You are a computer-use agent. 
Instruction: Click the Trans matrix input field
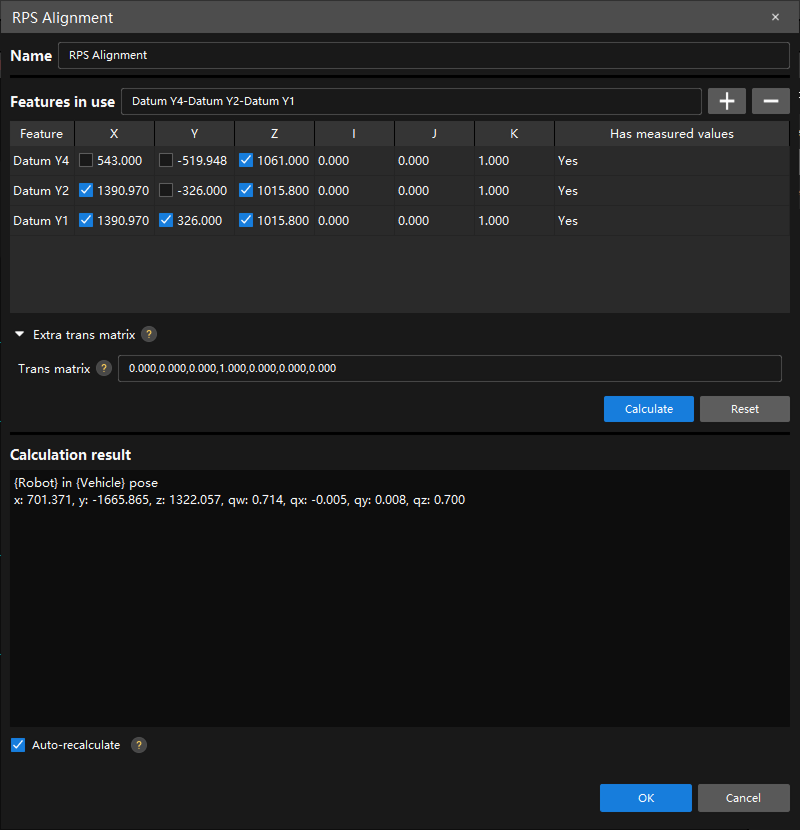coord(450,368)
